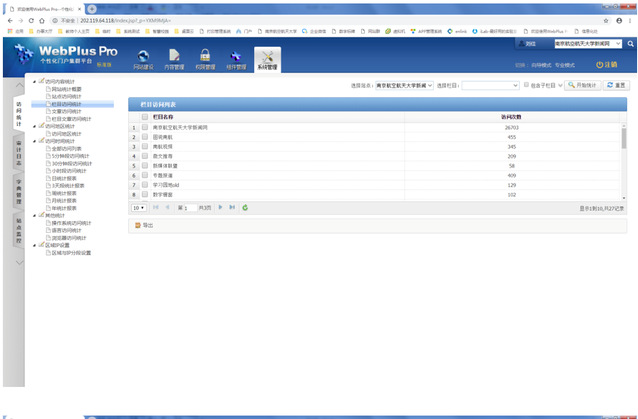Viewport: 638px width, 419px height.
Task: Check the box for row 5
Action: [144, 166]
